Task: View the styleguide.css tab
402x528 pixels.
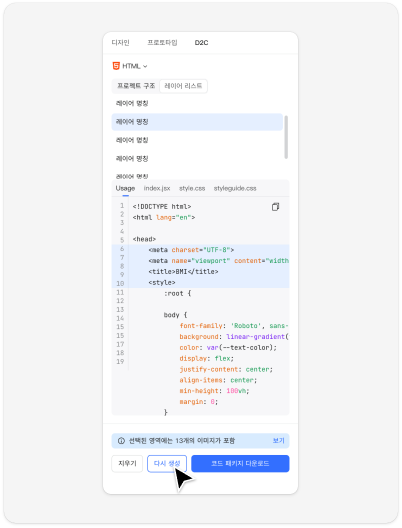Action: (235, 188)
